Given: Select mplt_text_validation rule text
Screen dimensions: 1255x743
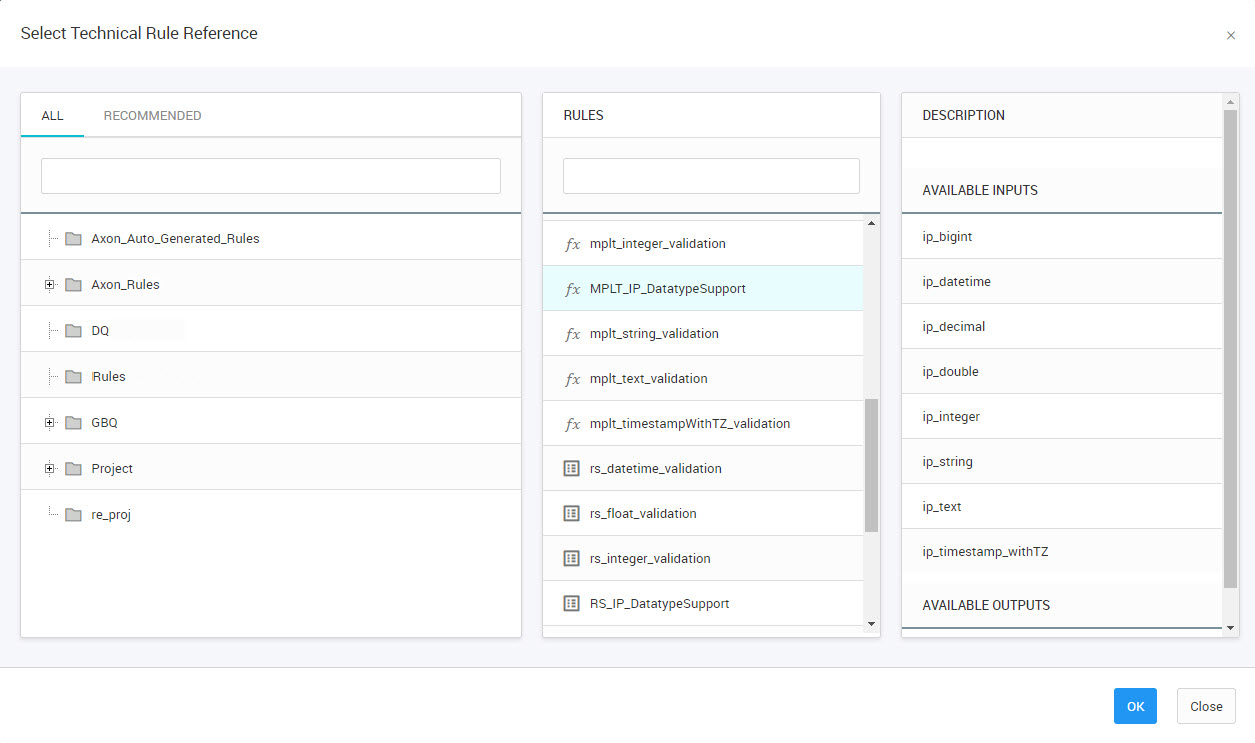Looking at the screenshot, I should (x=649, y=379).
